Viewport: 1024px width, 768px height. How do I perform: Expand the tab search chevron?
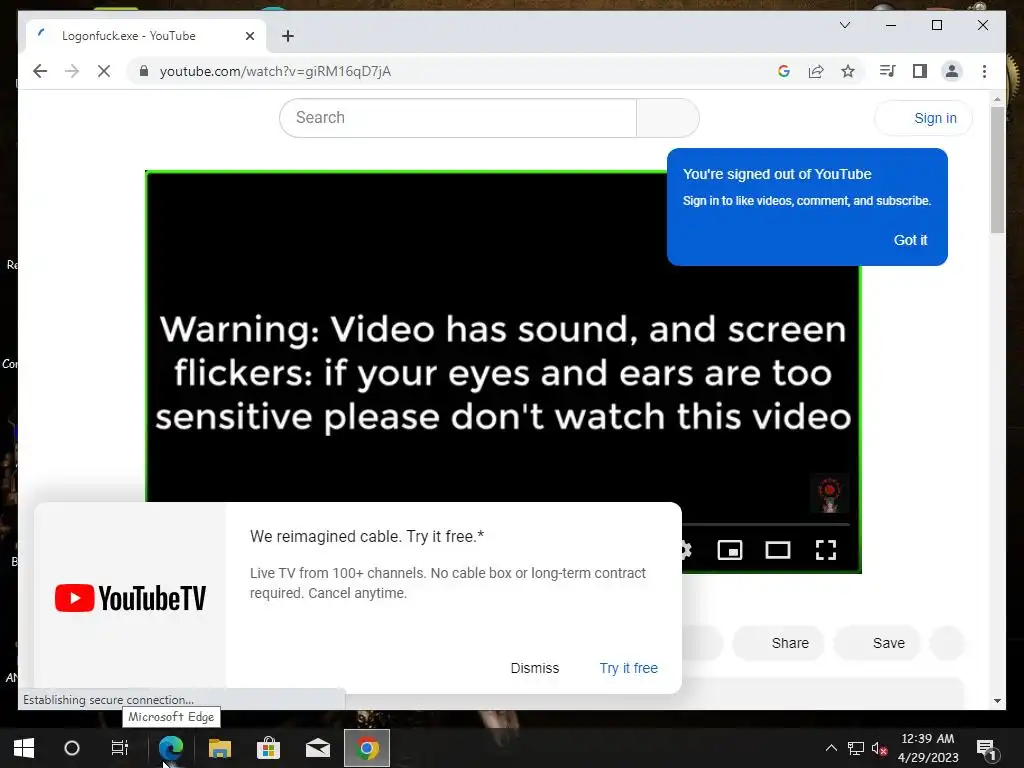click(844, 25)
